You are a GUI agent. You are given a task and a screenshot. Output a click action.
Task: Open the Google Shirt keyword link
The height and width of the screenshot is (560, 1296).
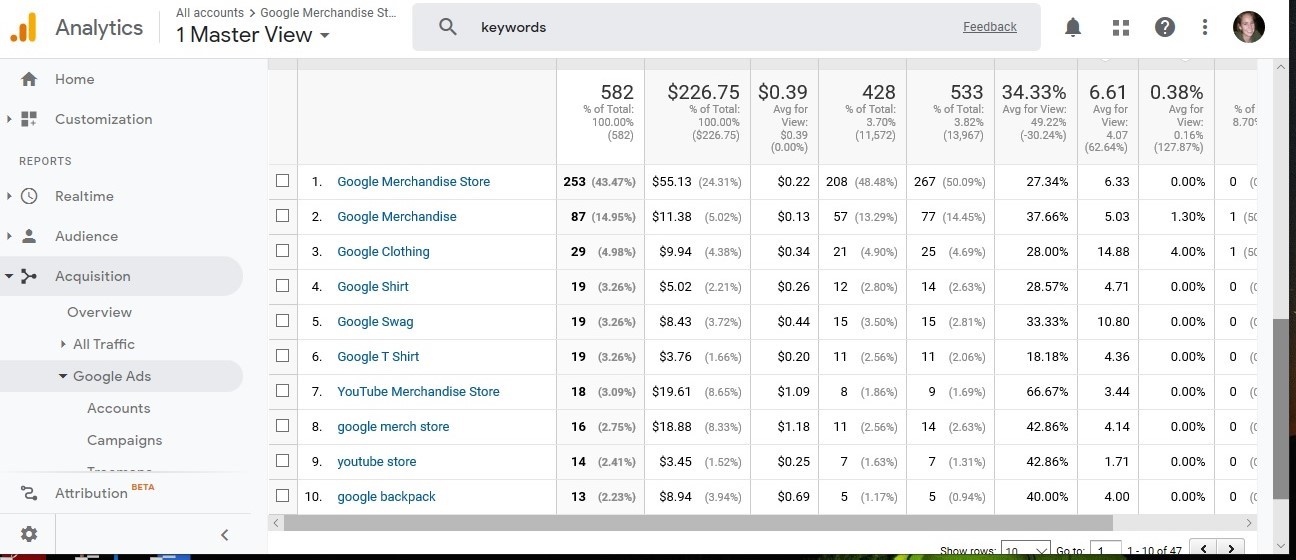click(x=373, y=286)
